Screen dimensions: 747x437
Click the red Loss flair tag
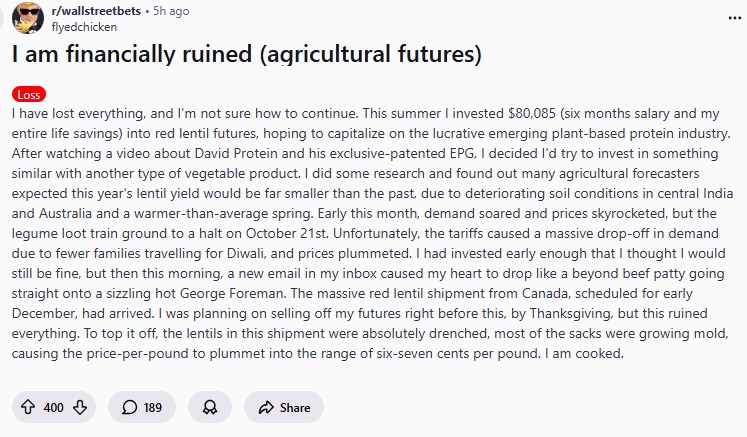29,95
